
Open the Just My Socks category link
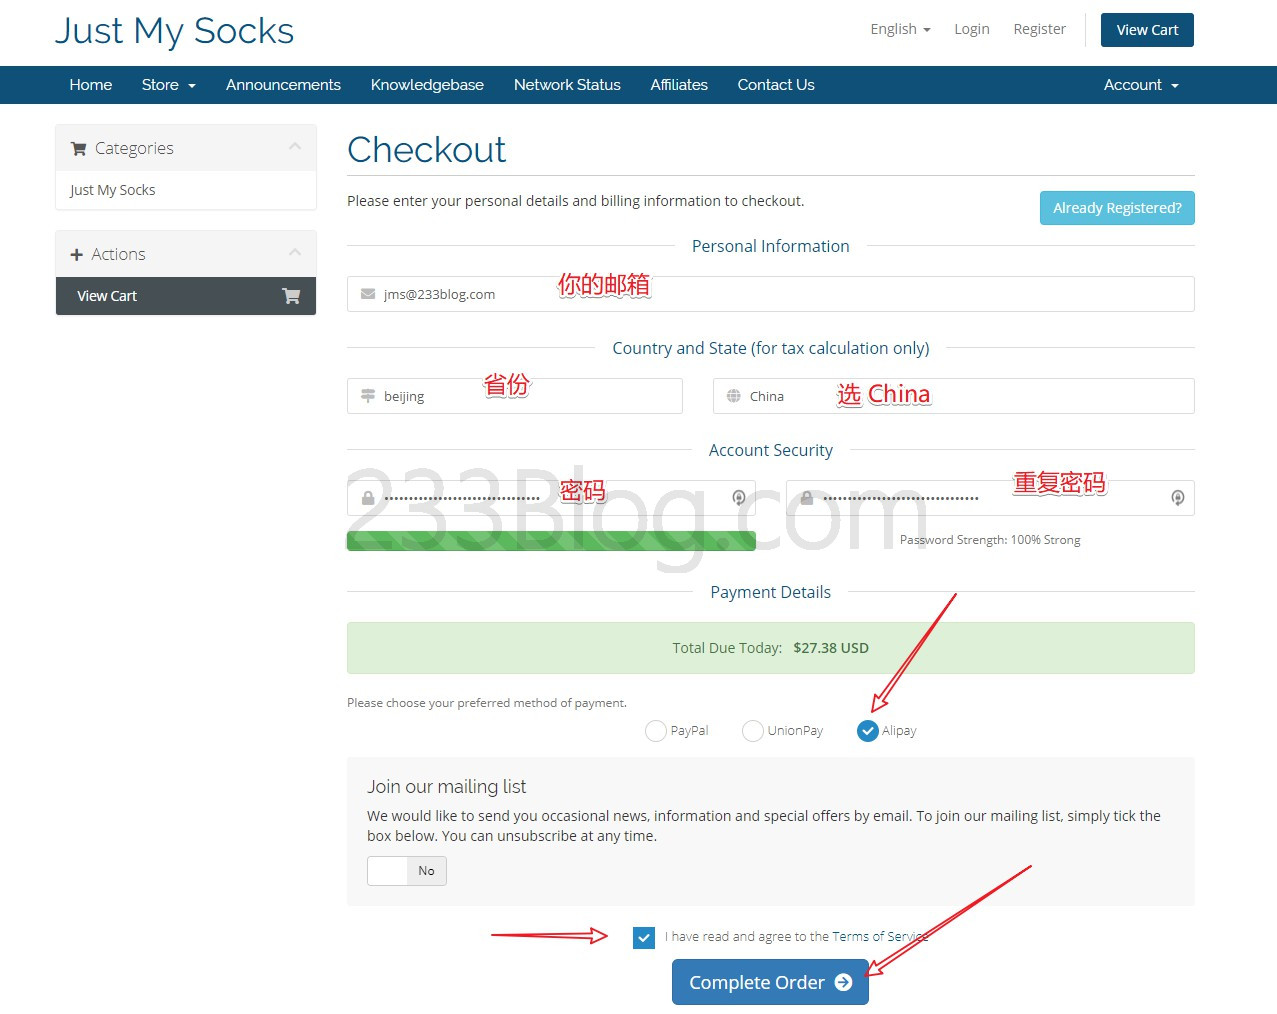[112, 190]
